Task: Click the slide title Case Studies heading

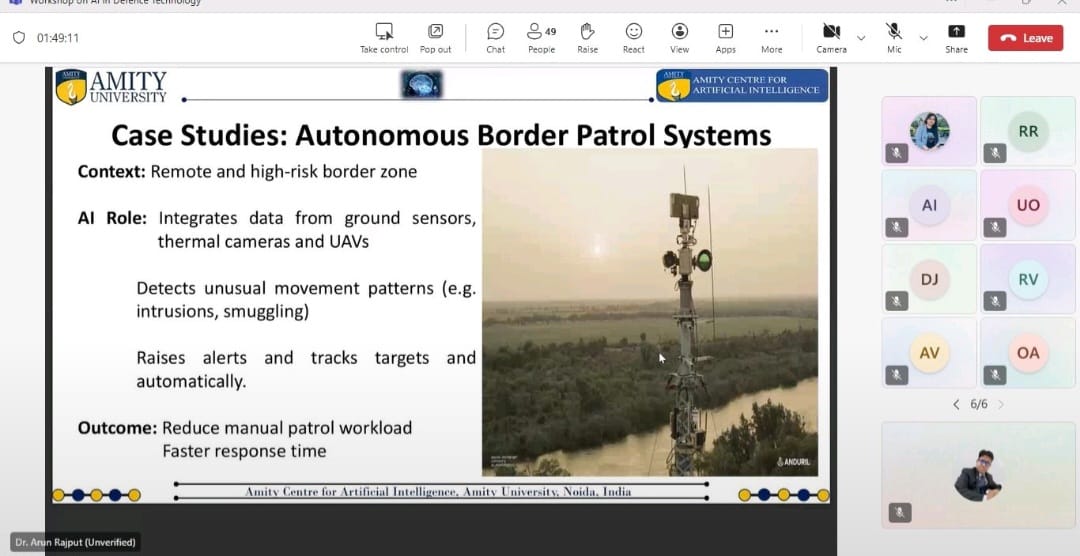Action: pos(441,135)
